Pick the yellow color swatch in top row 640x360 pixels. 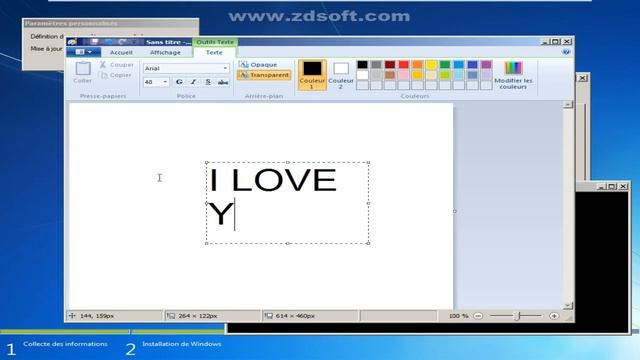point(431,64)
